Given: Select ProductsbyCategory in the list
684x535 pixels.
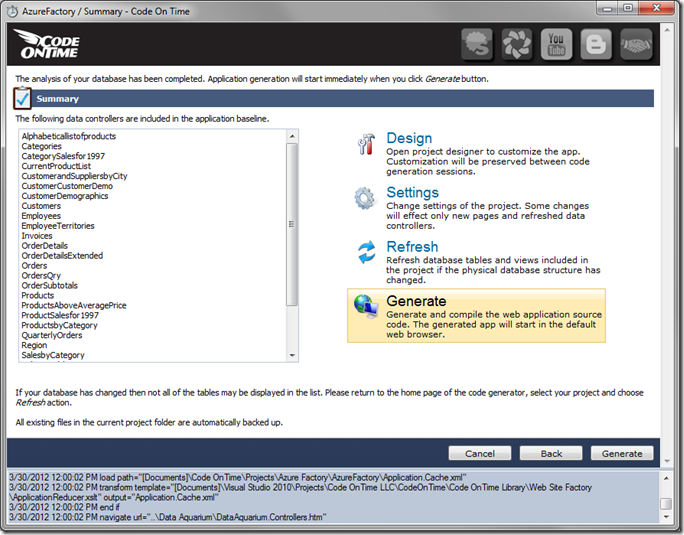Looking at the screenshot, I should pos(59,326).
